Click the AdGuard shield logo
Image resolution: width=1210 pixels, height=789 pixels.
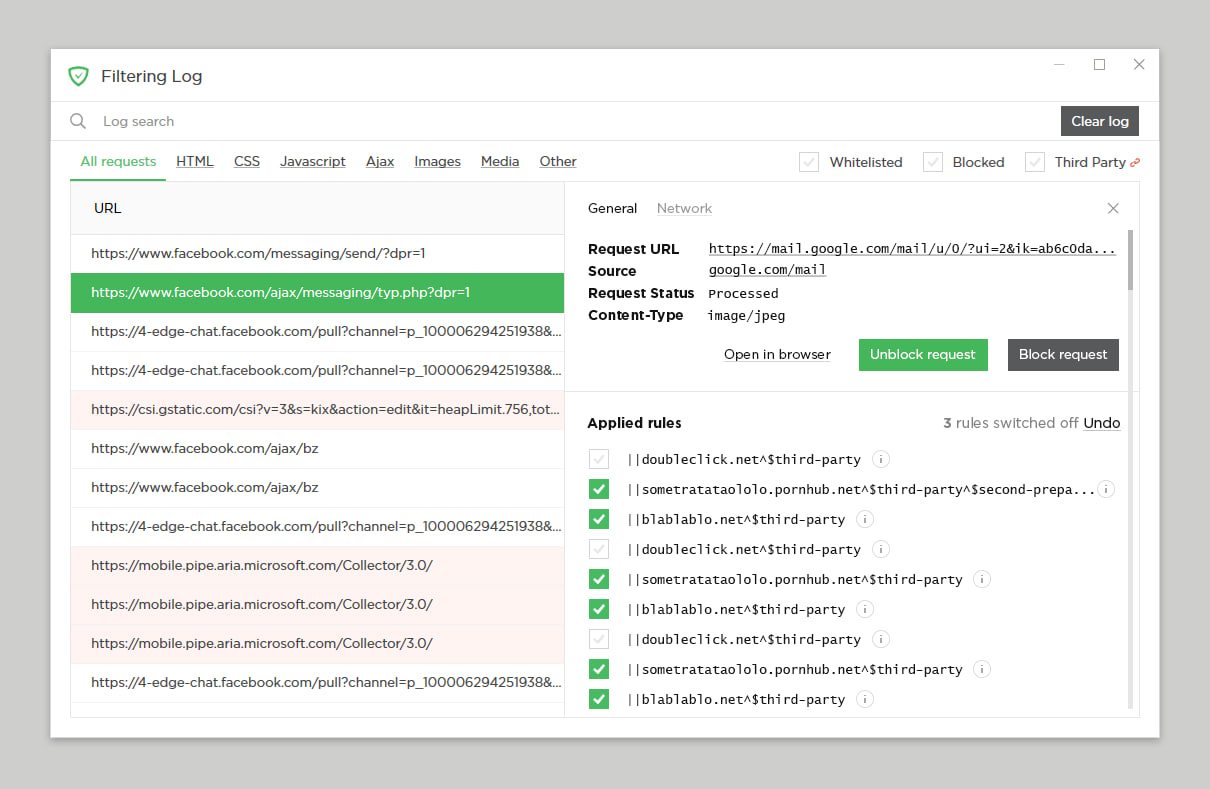(x=78, y=76)
